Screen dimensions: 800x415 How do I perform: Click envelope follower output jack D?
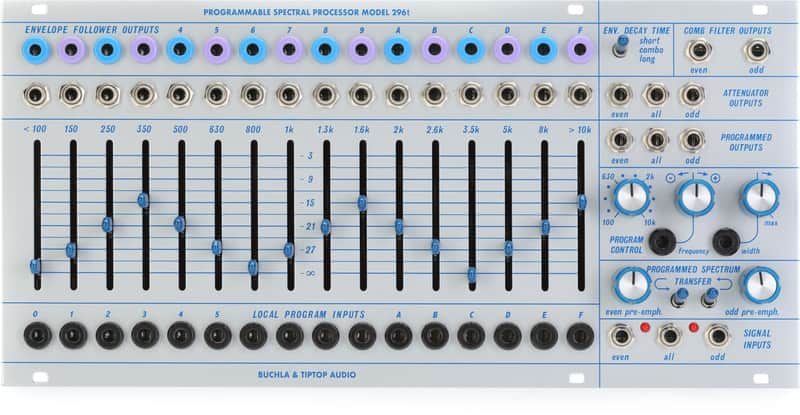coord(507,50)
